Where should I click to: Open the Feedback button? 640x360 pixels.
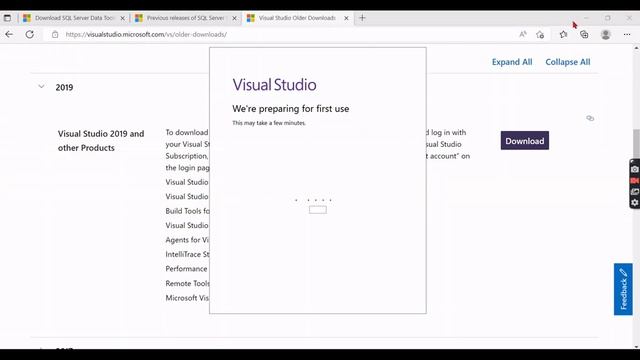coord(623,289)
